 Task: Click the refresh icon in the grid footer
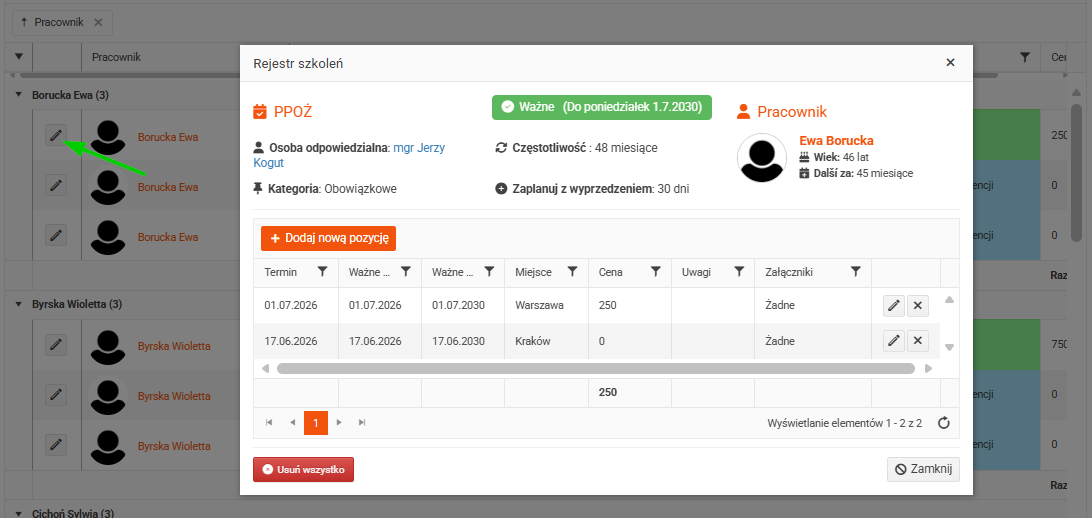coord(944,423)
